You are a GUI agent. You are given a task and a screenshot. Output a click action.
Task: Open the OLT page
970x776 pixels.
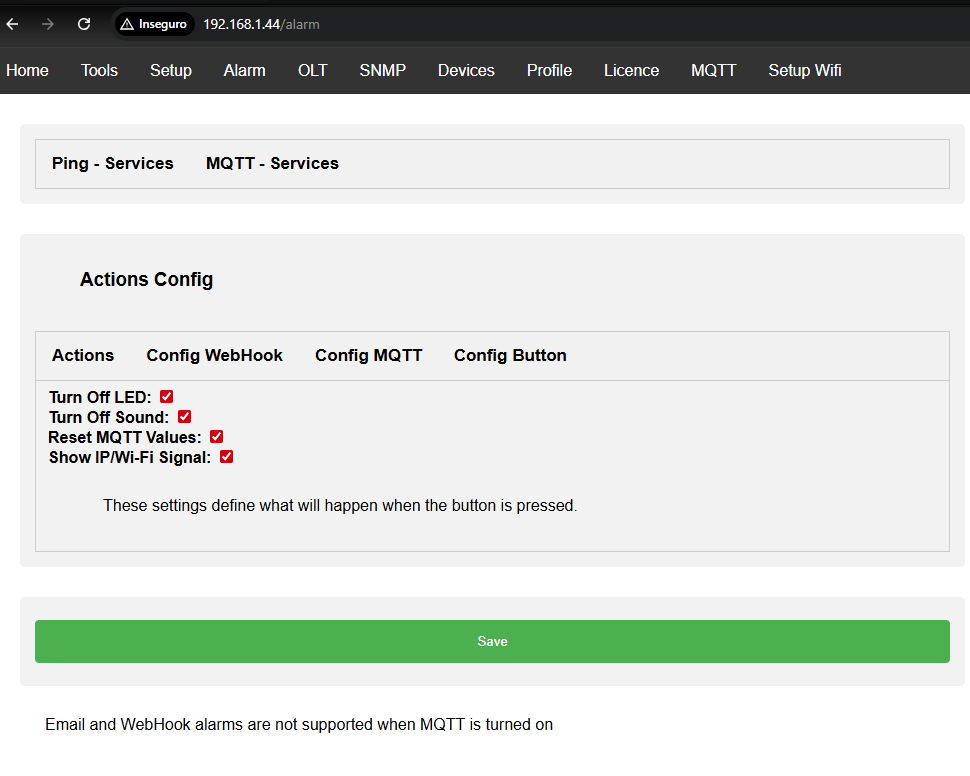pos(312,71)
